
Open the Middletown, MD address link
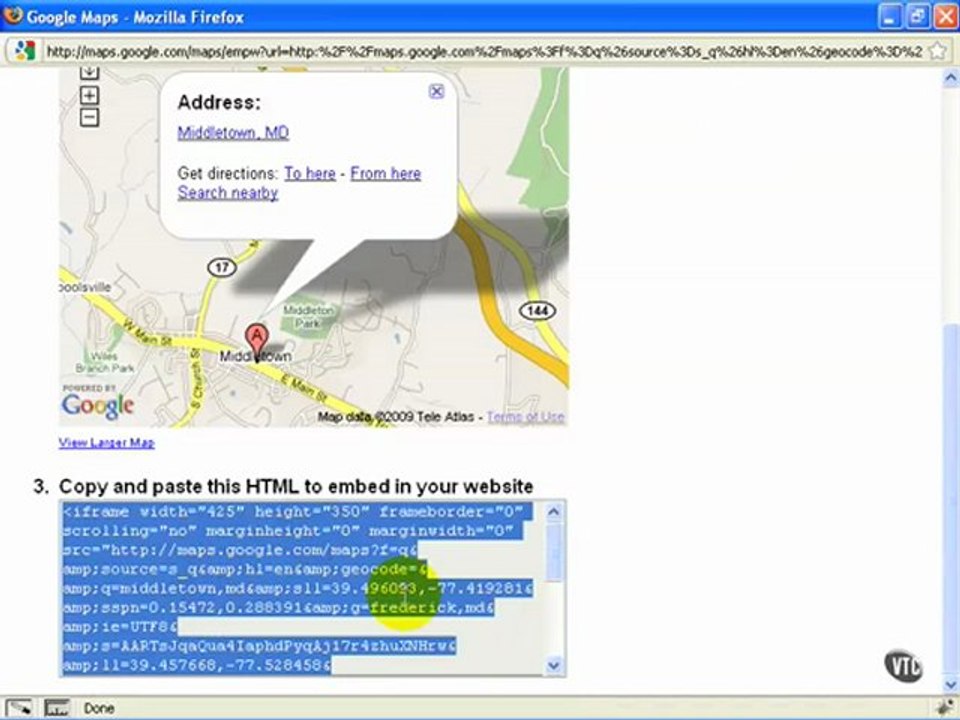point(233,133)
